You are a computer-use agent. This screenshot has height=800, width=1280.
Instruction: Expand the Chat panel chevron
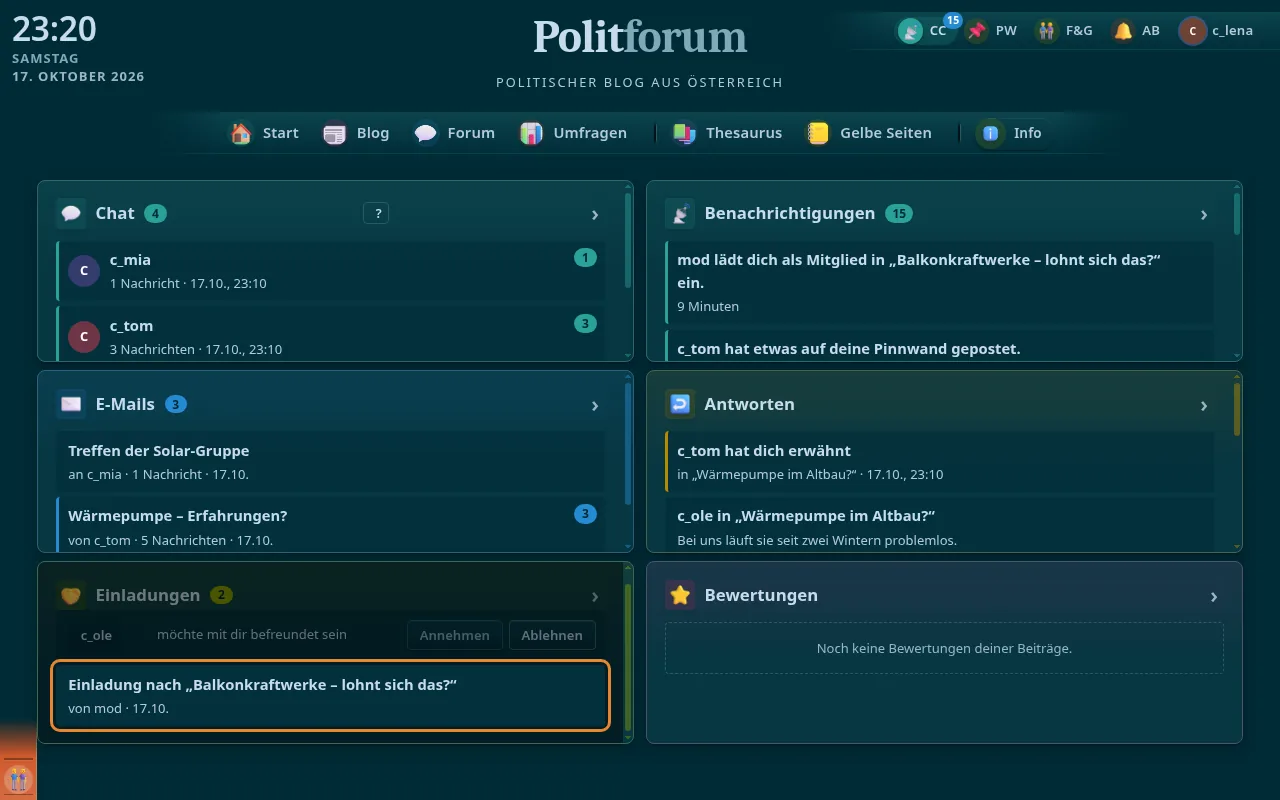click(x=595, y=215)
